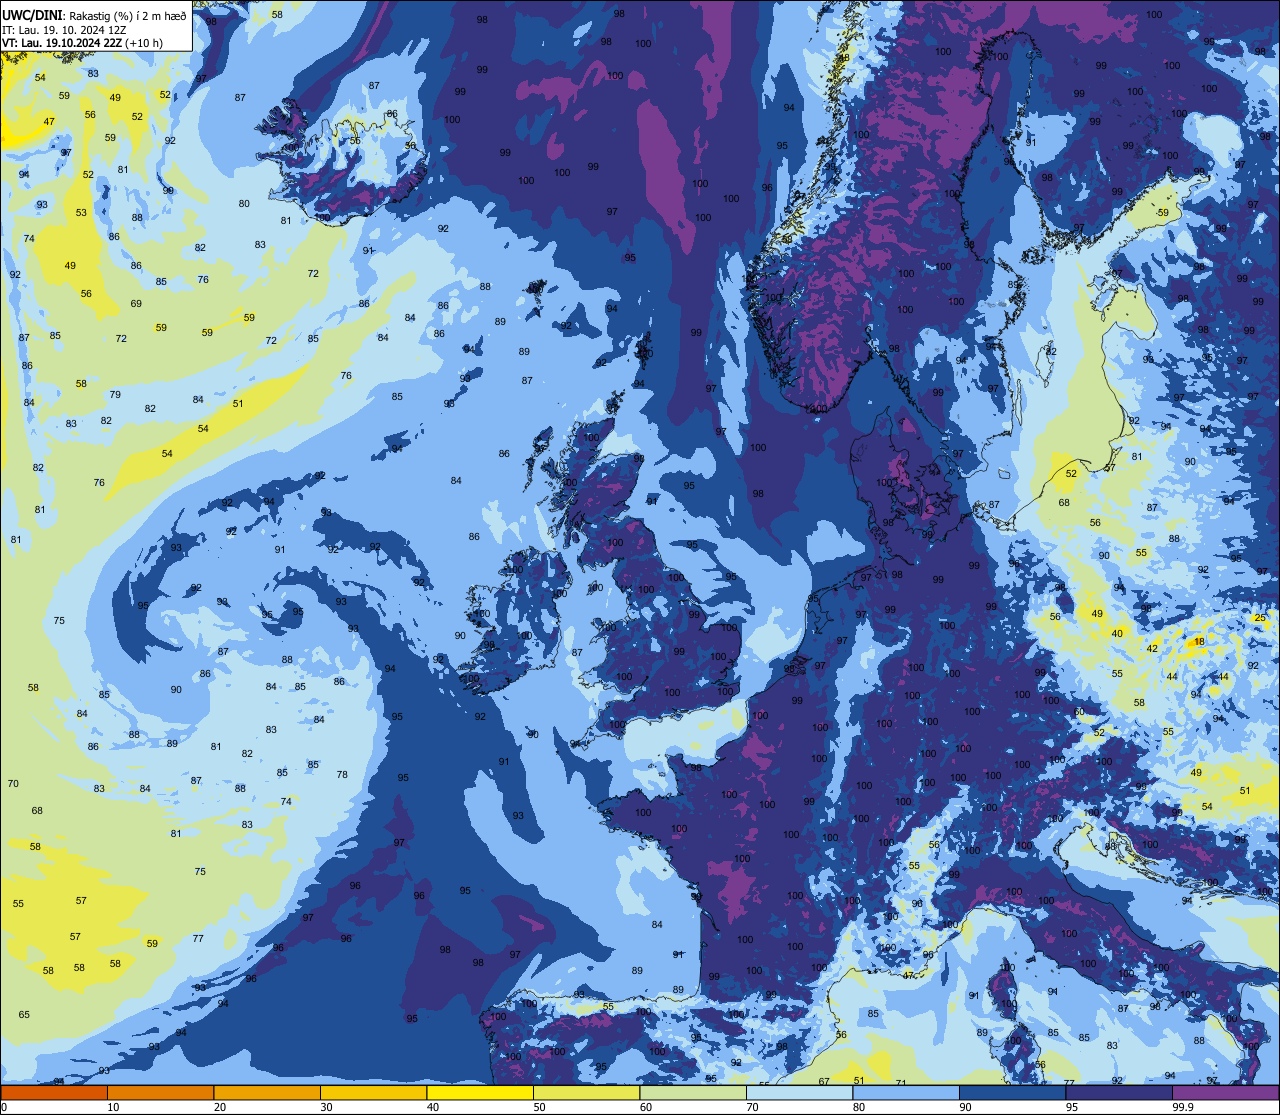Viewport: 1280px width, 1115px height.
Task: Click the purple legend swatch above 99.9%
Action: tap(1226, 1092)
